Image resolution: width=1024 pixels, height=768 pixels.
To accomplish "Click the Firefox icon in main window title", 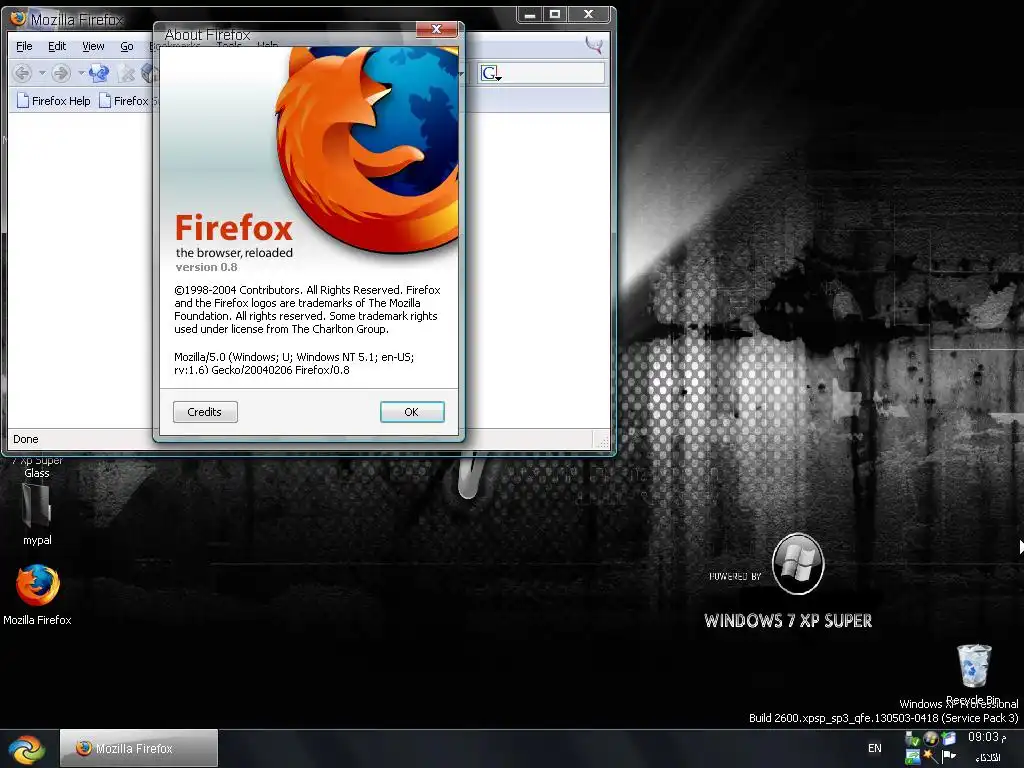I will [x=18, y=18].
